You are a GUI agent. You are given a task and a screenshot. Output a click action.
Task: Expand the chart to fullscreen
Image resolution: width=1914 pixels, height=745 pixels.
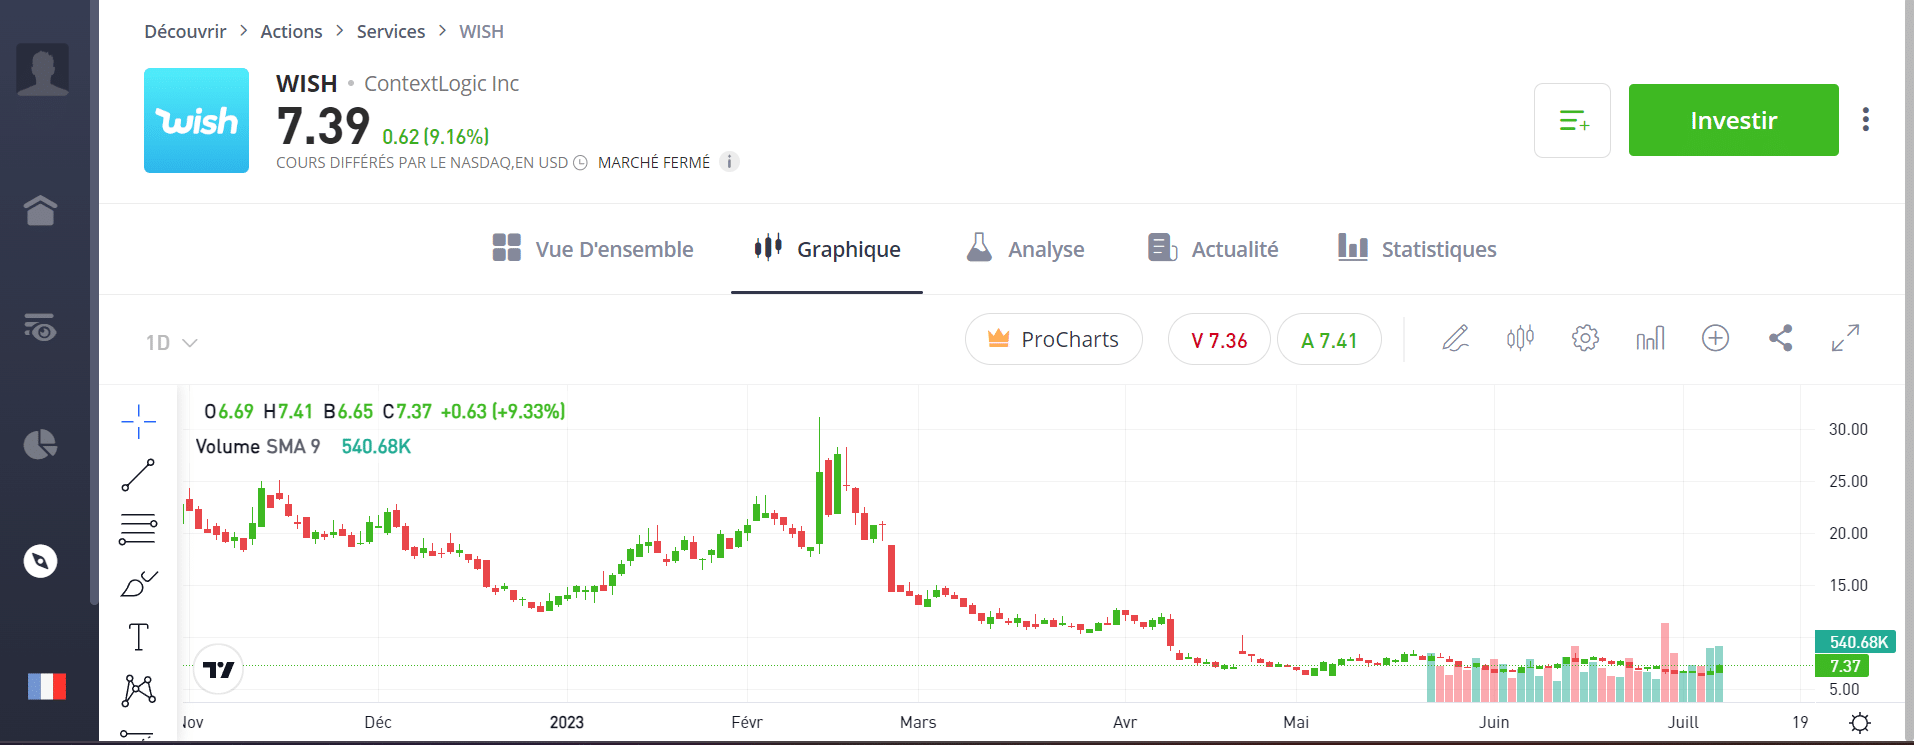pyautogui.click(x=1845, y=338)
